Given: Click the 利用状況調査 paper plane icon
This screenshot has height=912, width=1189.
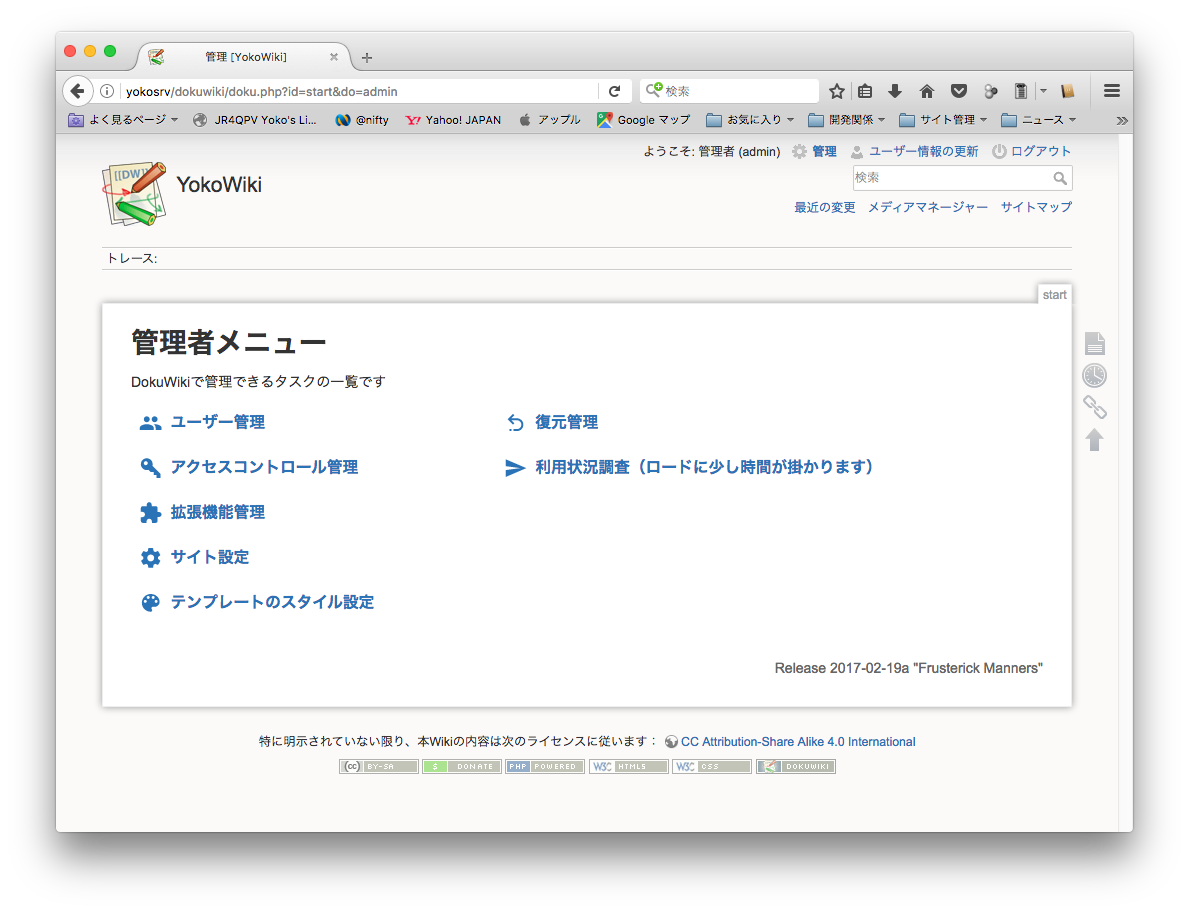Looking at the screenshot, I should (x=516, y=468).
